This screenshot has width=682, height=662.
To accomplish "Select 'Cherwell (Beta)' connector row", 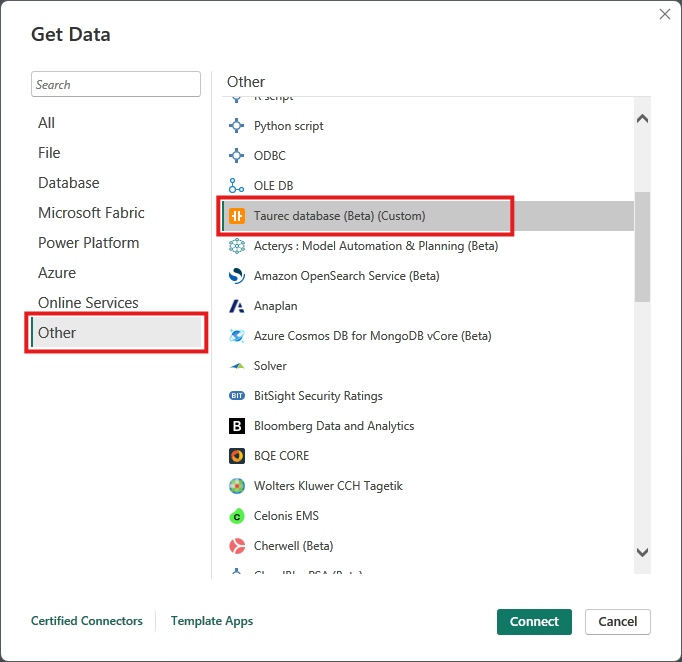I will (x=428, y=546).
